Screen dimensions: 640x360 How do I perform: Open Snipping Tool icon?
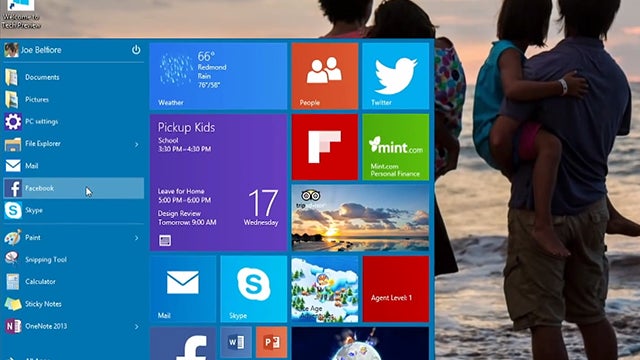tap(12, 259)
